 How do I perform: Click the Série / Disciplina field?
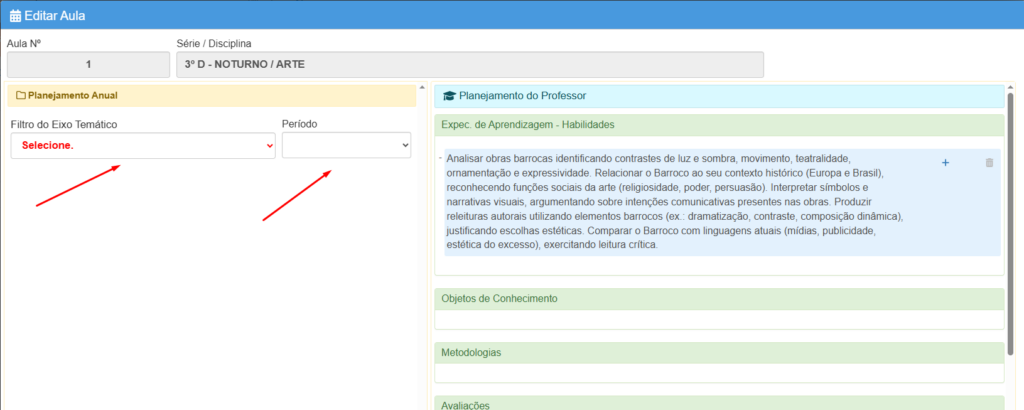pos(469,64)
